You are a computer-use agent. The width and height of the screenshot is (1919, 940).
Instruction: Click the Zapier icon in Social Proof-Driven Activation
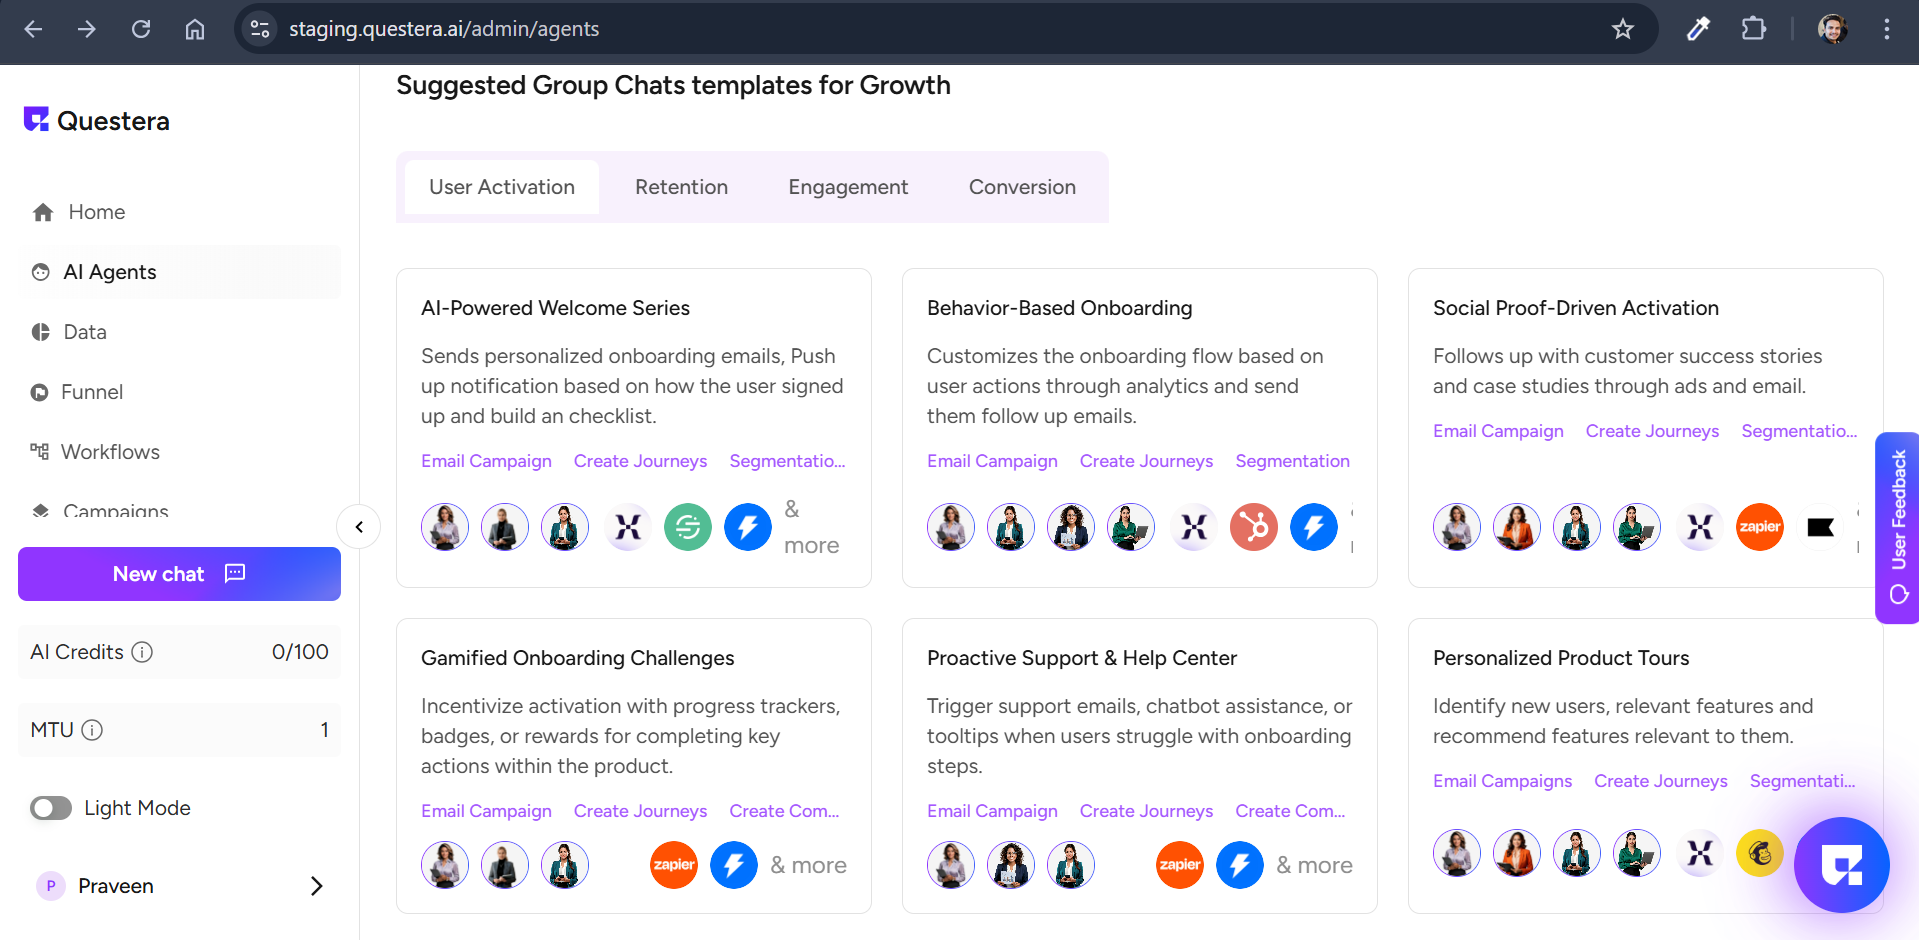tap(1759, 527)
